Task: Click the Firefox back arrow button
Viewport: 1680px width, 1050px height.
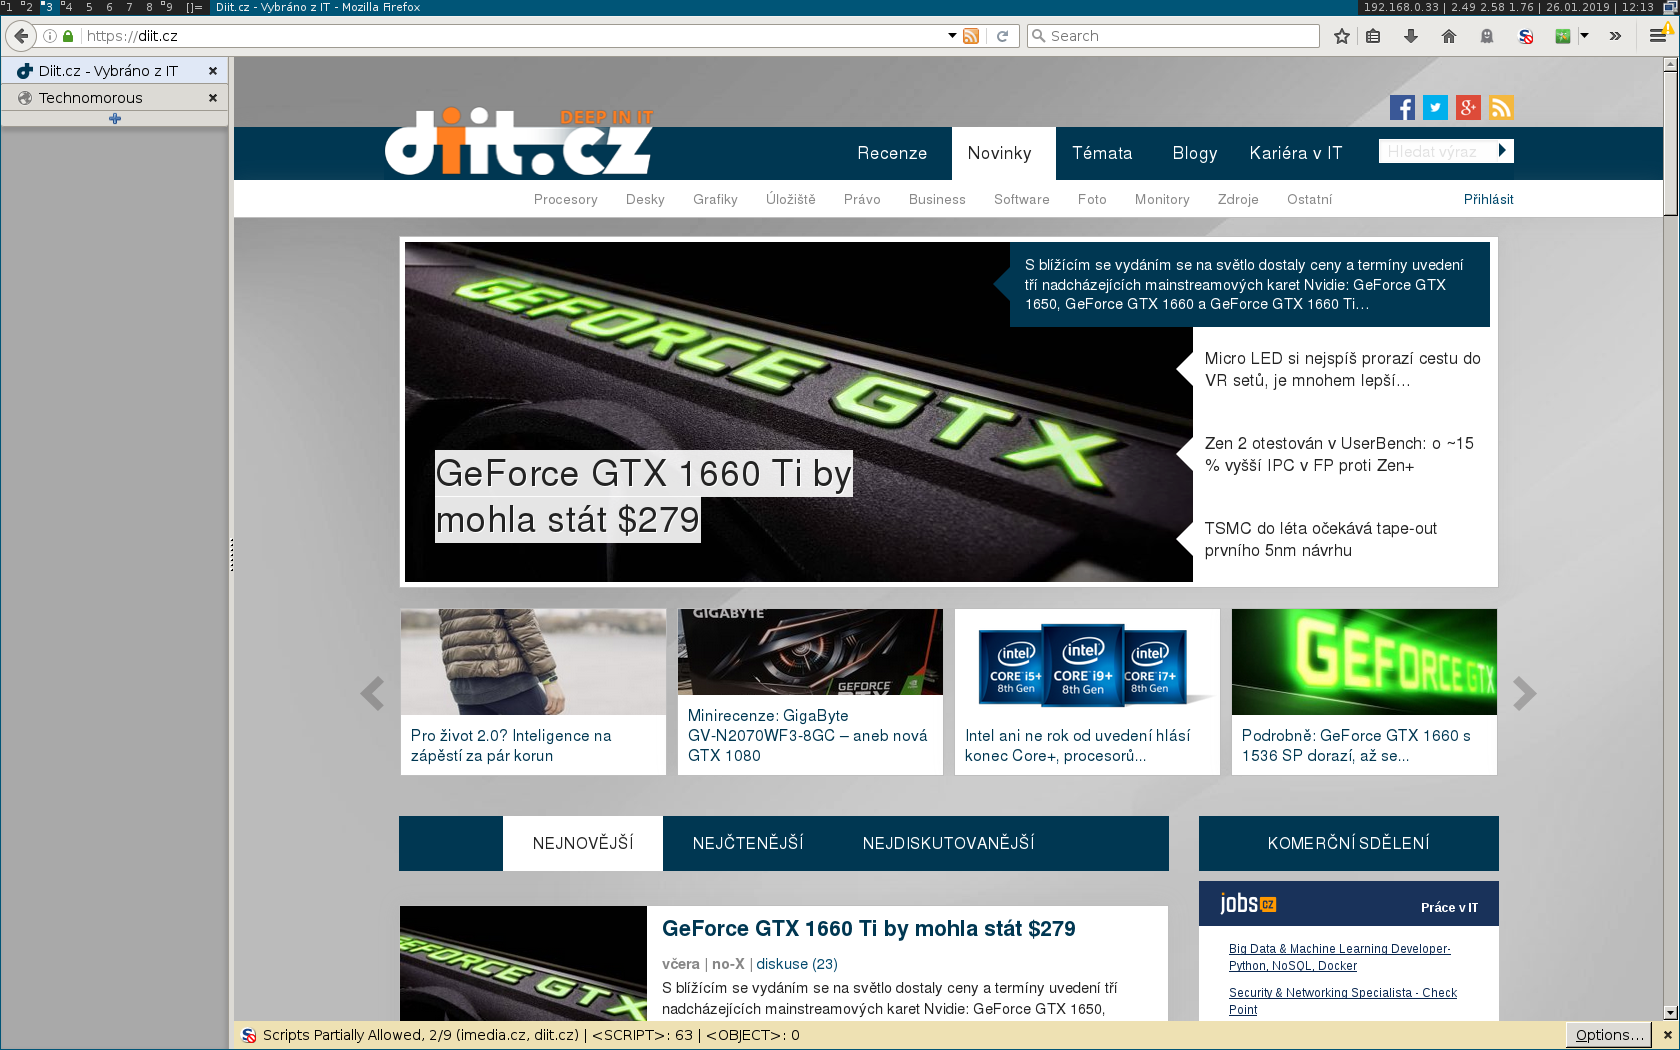Action: point(21,36)
